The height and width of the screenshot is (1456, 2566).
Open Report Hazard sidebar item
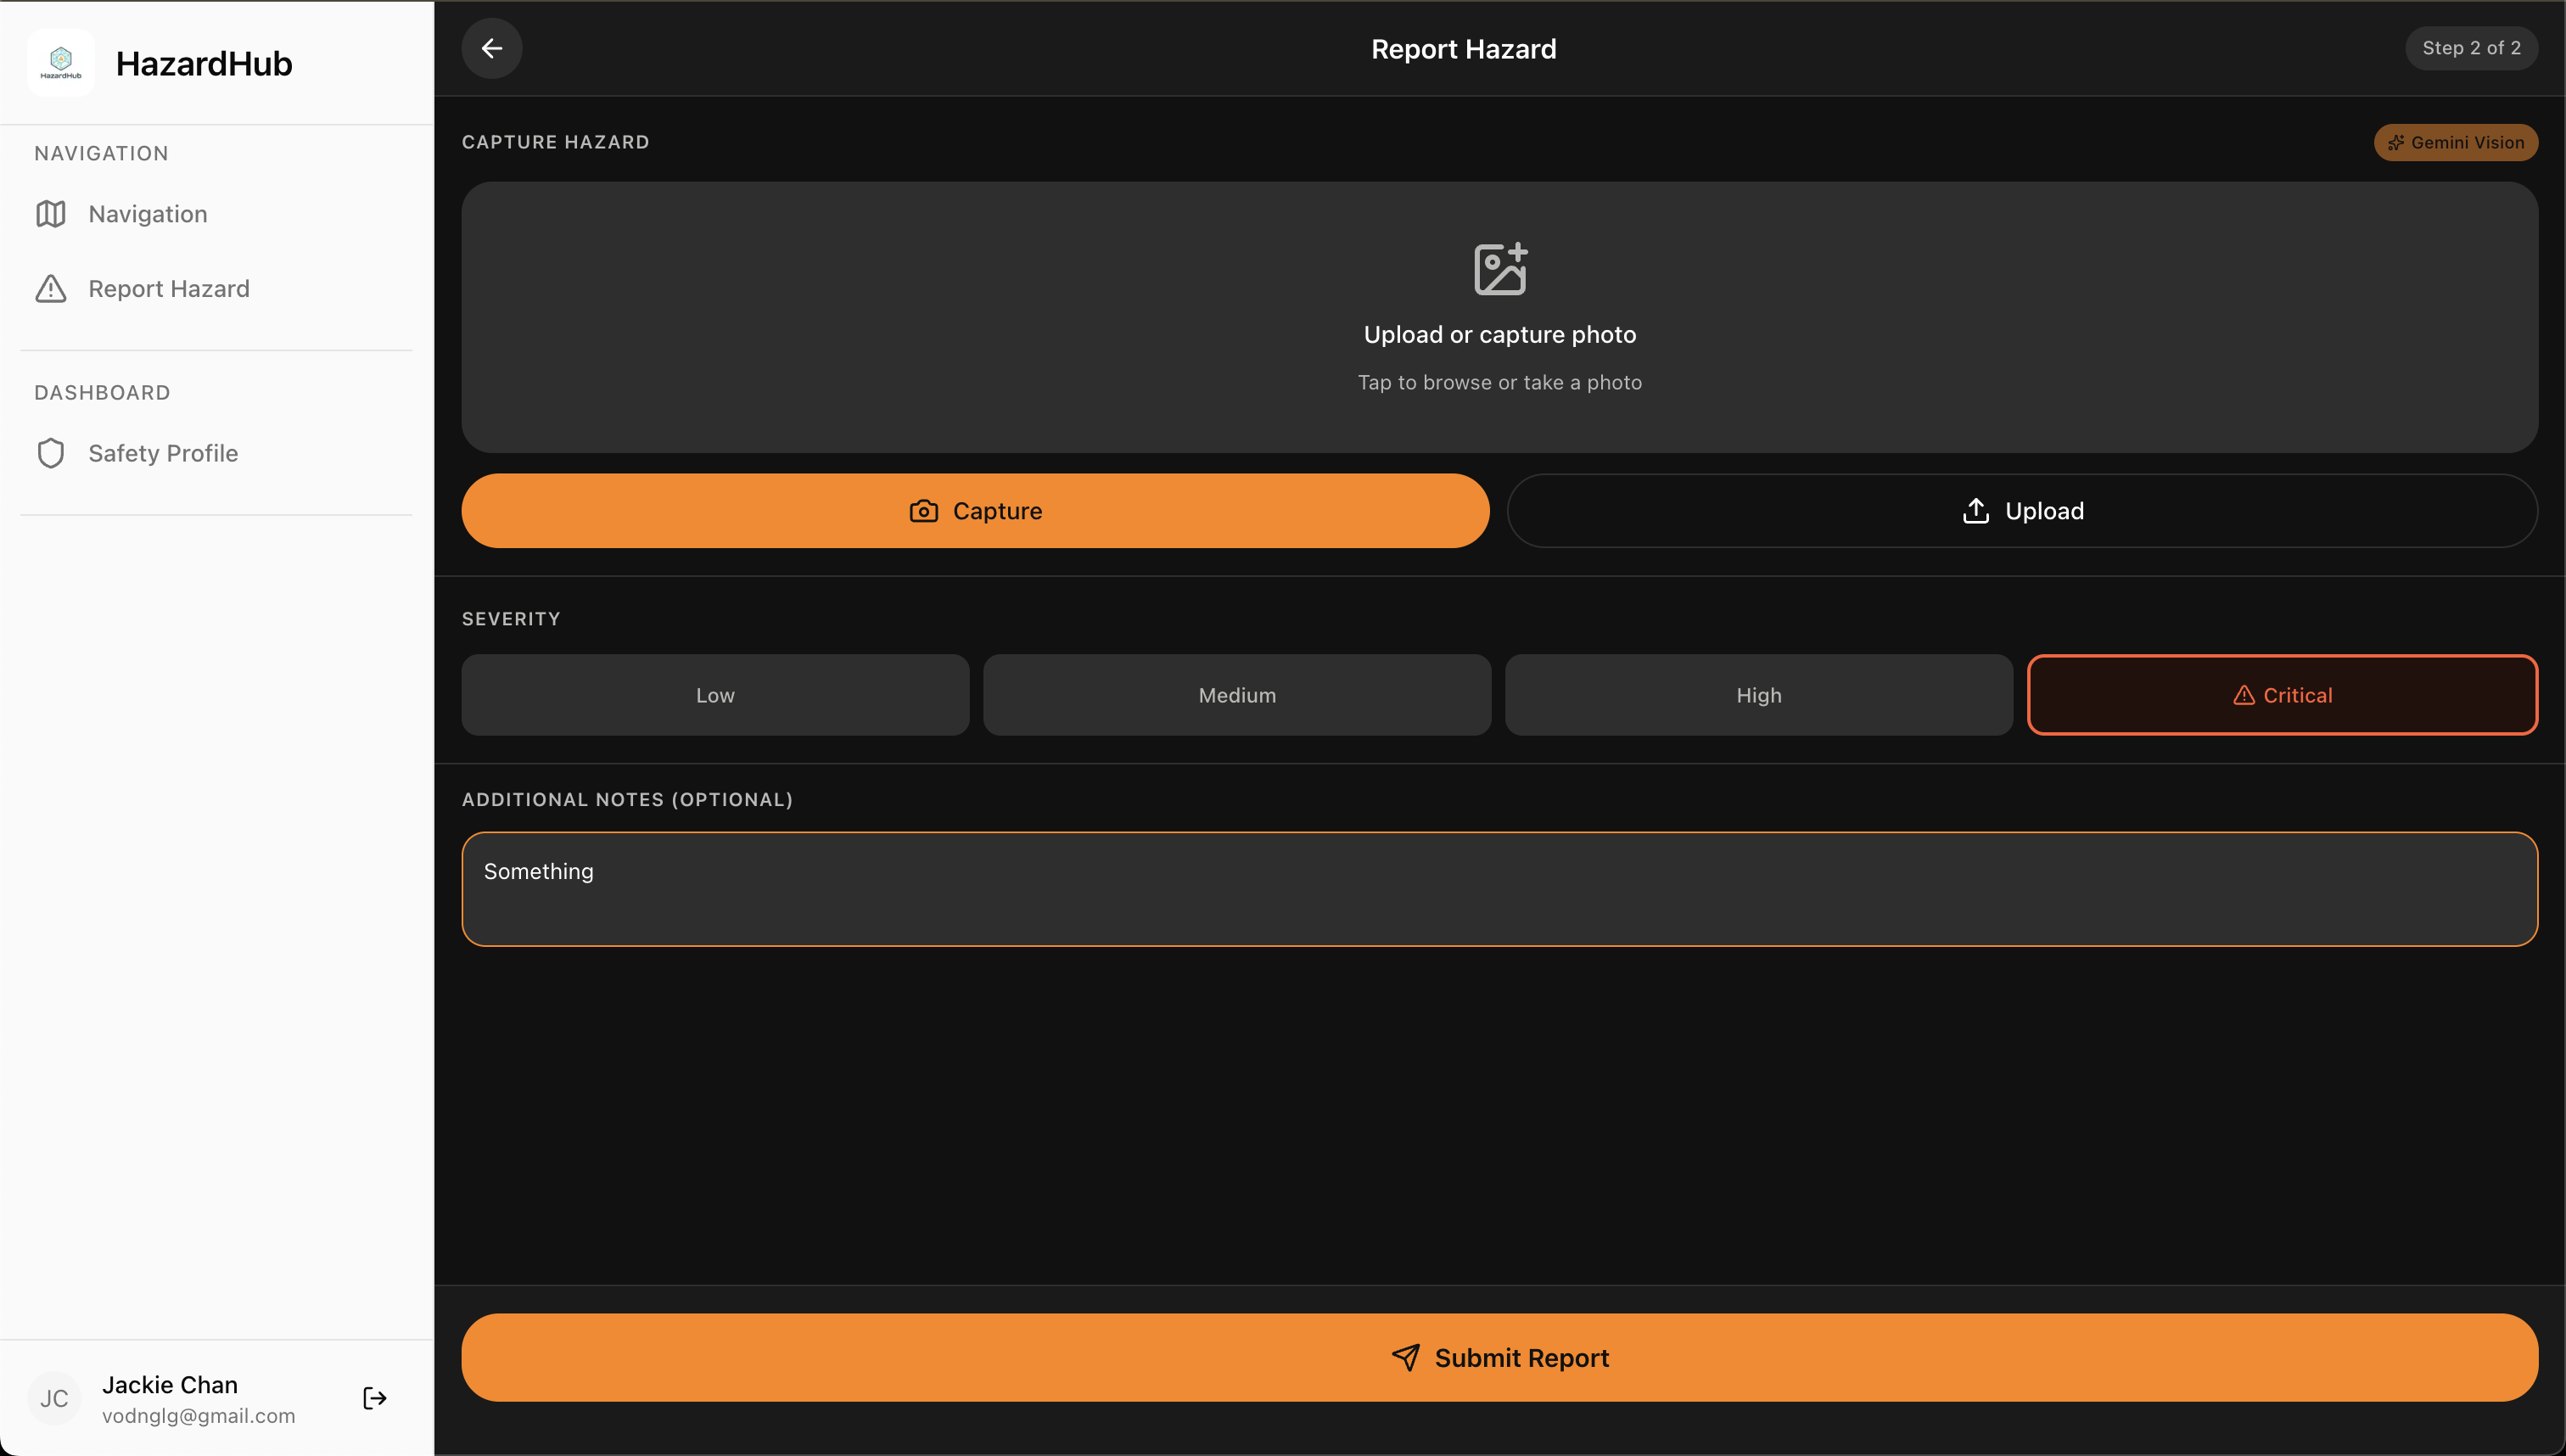pos(169,289)
